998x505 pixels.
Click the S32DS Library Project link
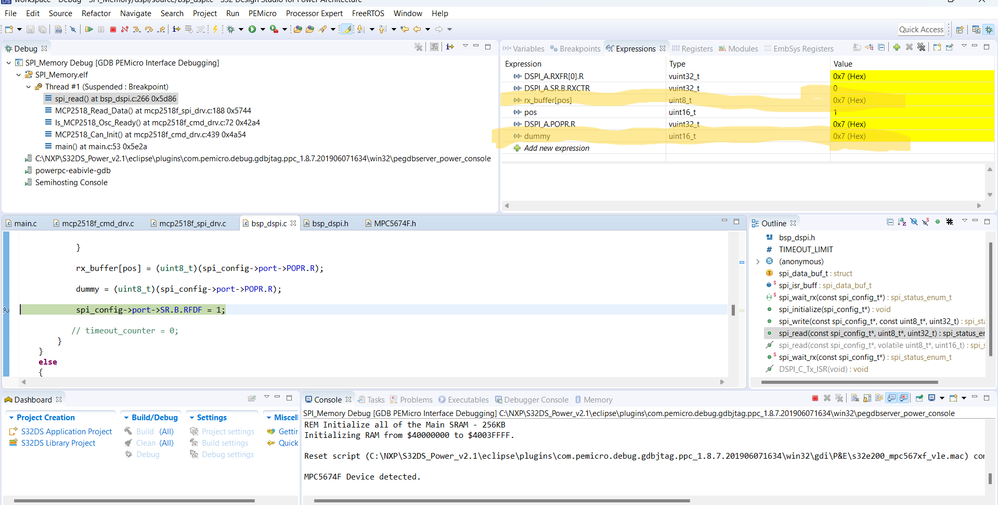[58, 443]
